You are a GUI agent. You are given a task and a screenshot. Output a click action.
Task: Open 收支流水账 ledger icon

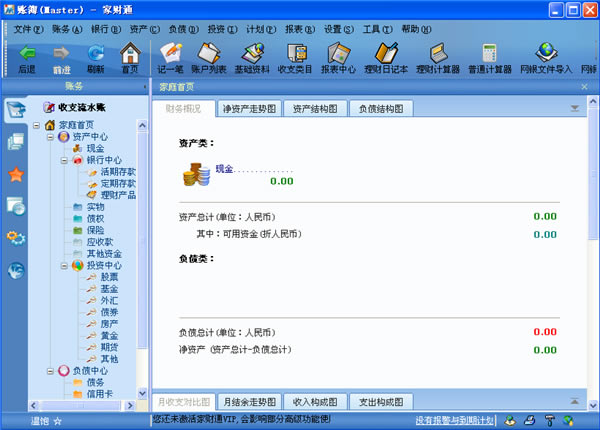49,108
